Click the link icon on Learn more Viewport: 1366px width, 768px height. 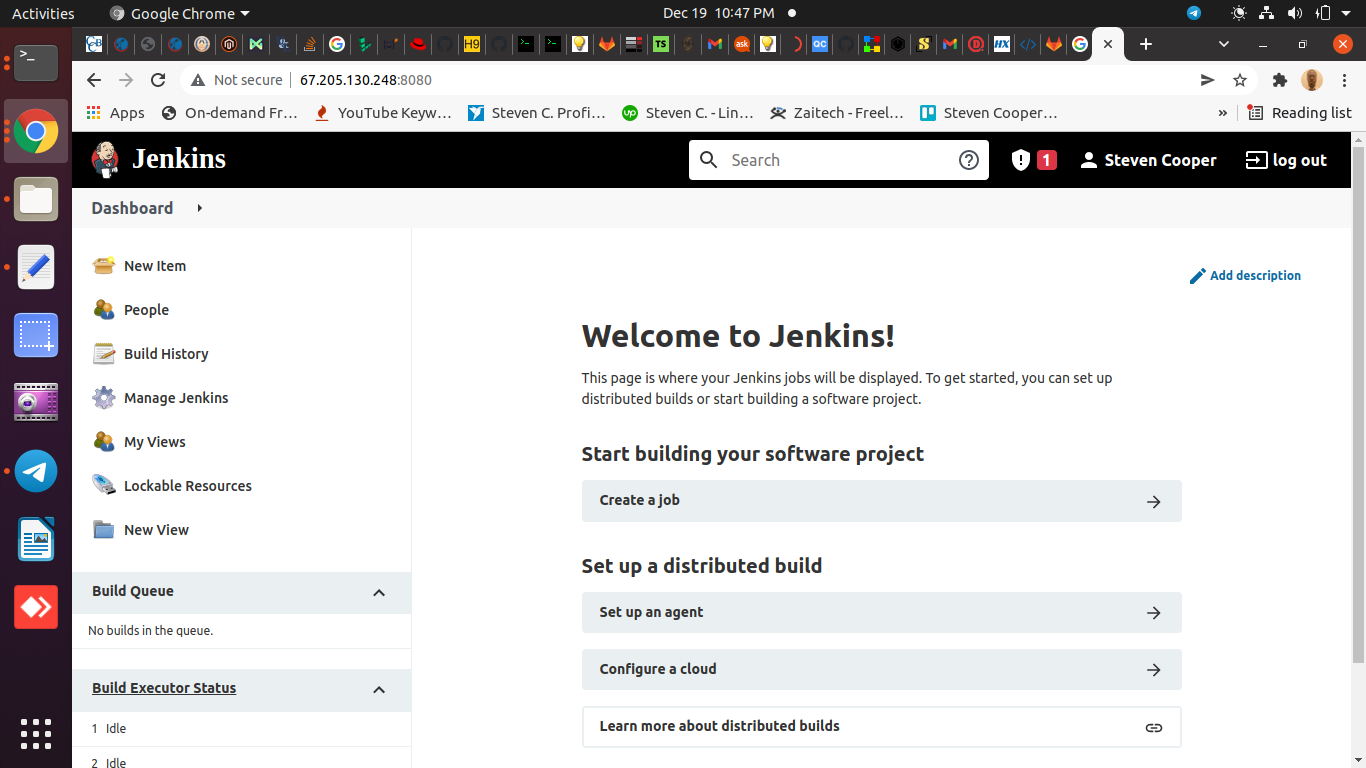pyautogui.click(x=1154, y=727)
